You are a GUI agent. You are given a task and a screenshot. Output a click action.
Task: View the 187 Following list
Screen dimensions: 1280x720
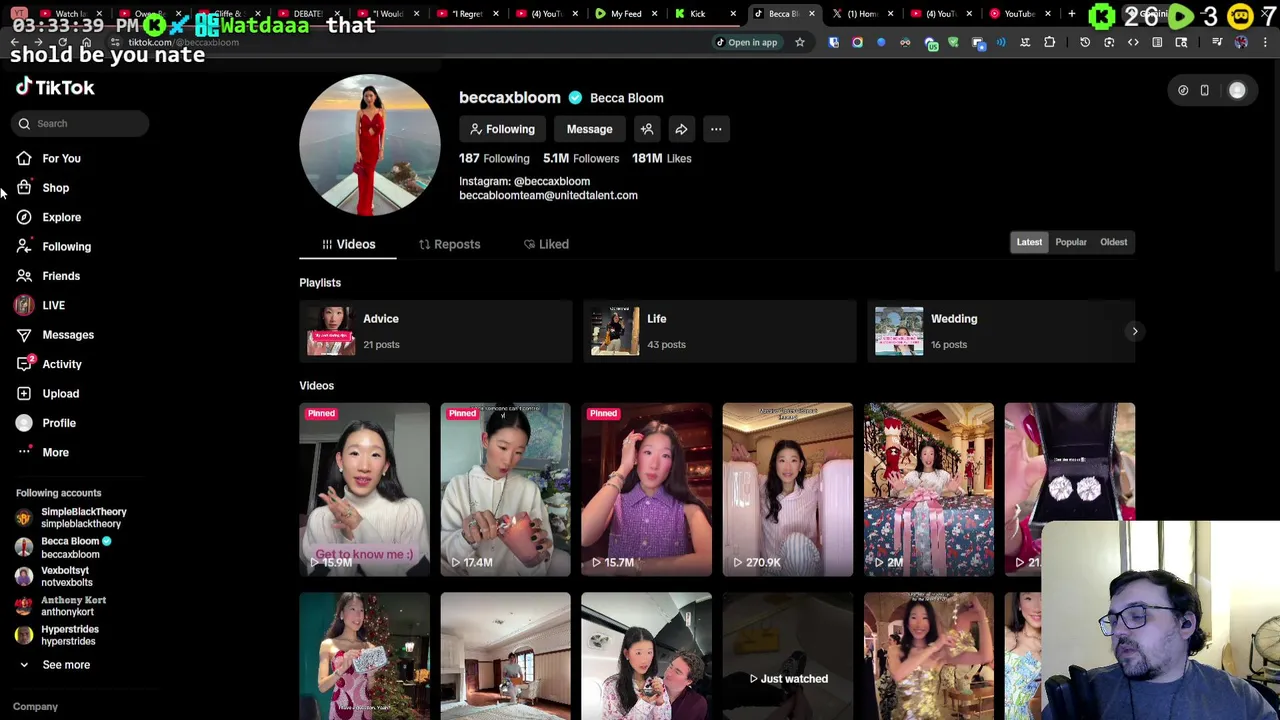tap(494, 158)
